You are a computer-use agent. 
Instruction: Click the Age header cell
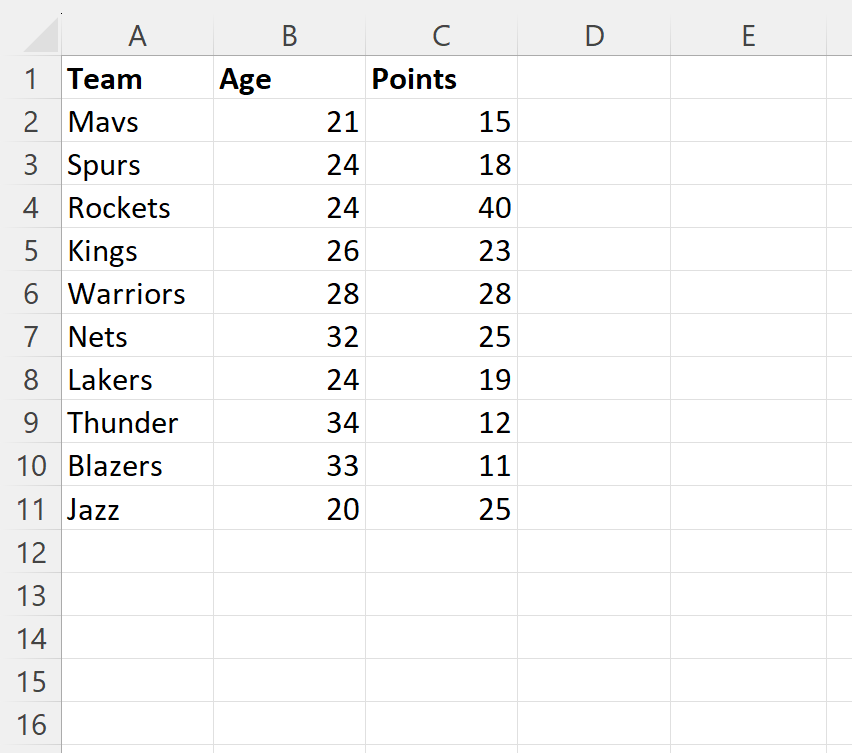(x=290, y=78)
